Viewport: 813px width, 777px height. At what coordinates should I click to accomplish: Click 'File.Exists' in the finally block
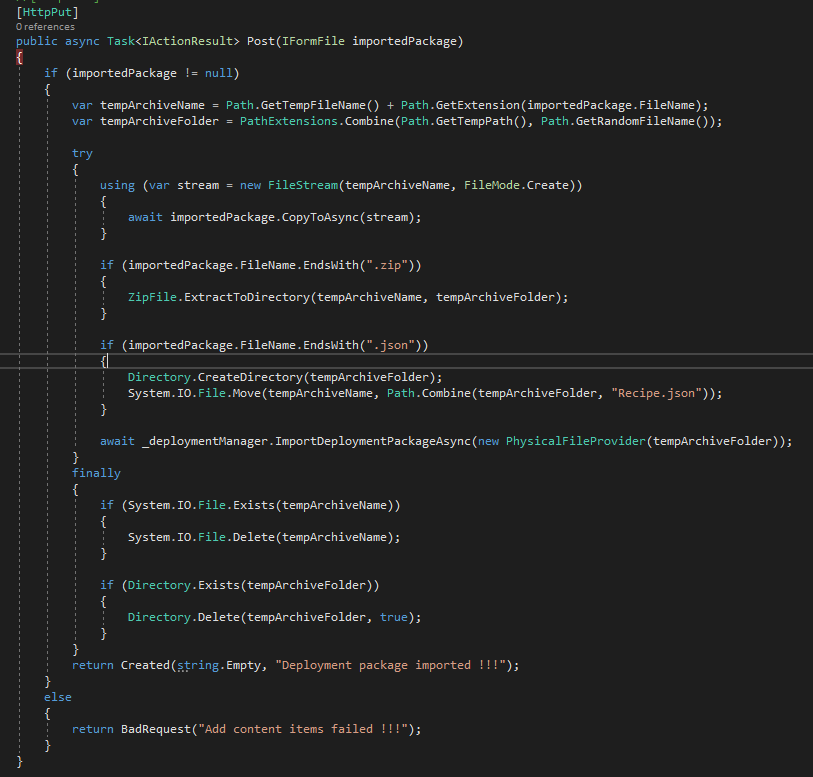tap(236, 505)
